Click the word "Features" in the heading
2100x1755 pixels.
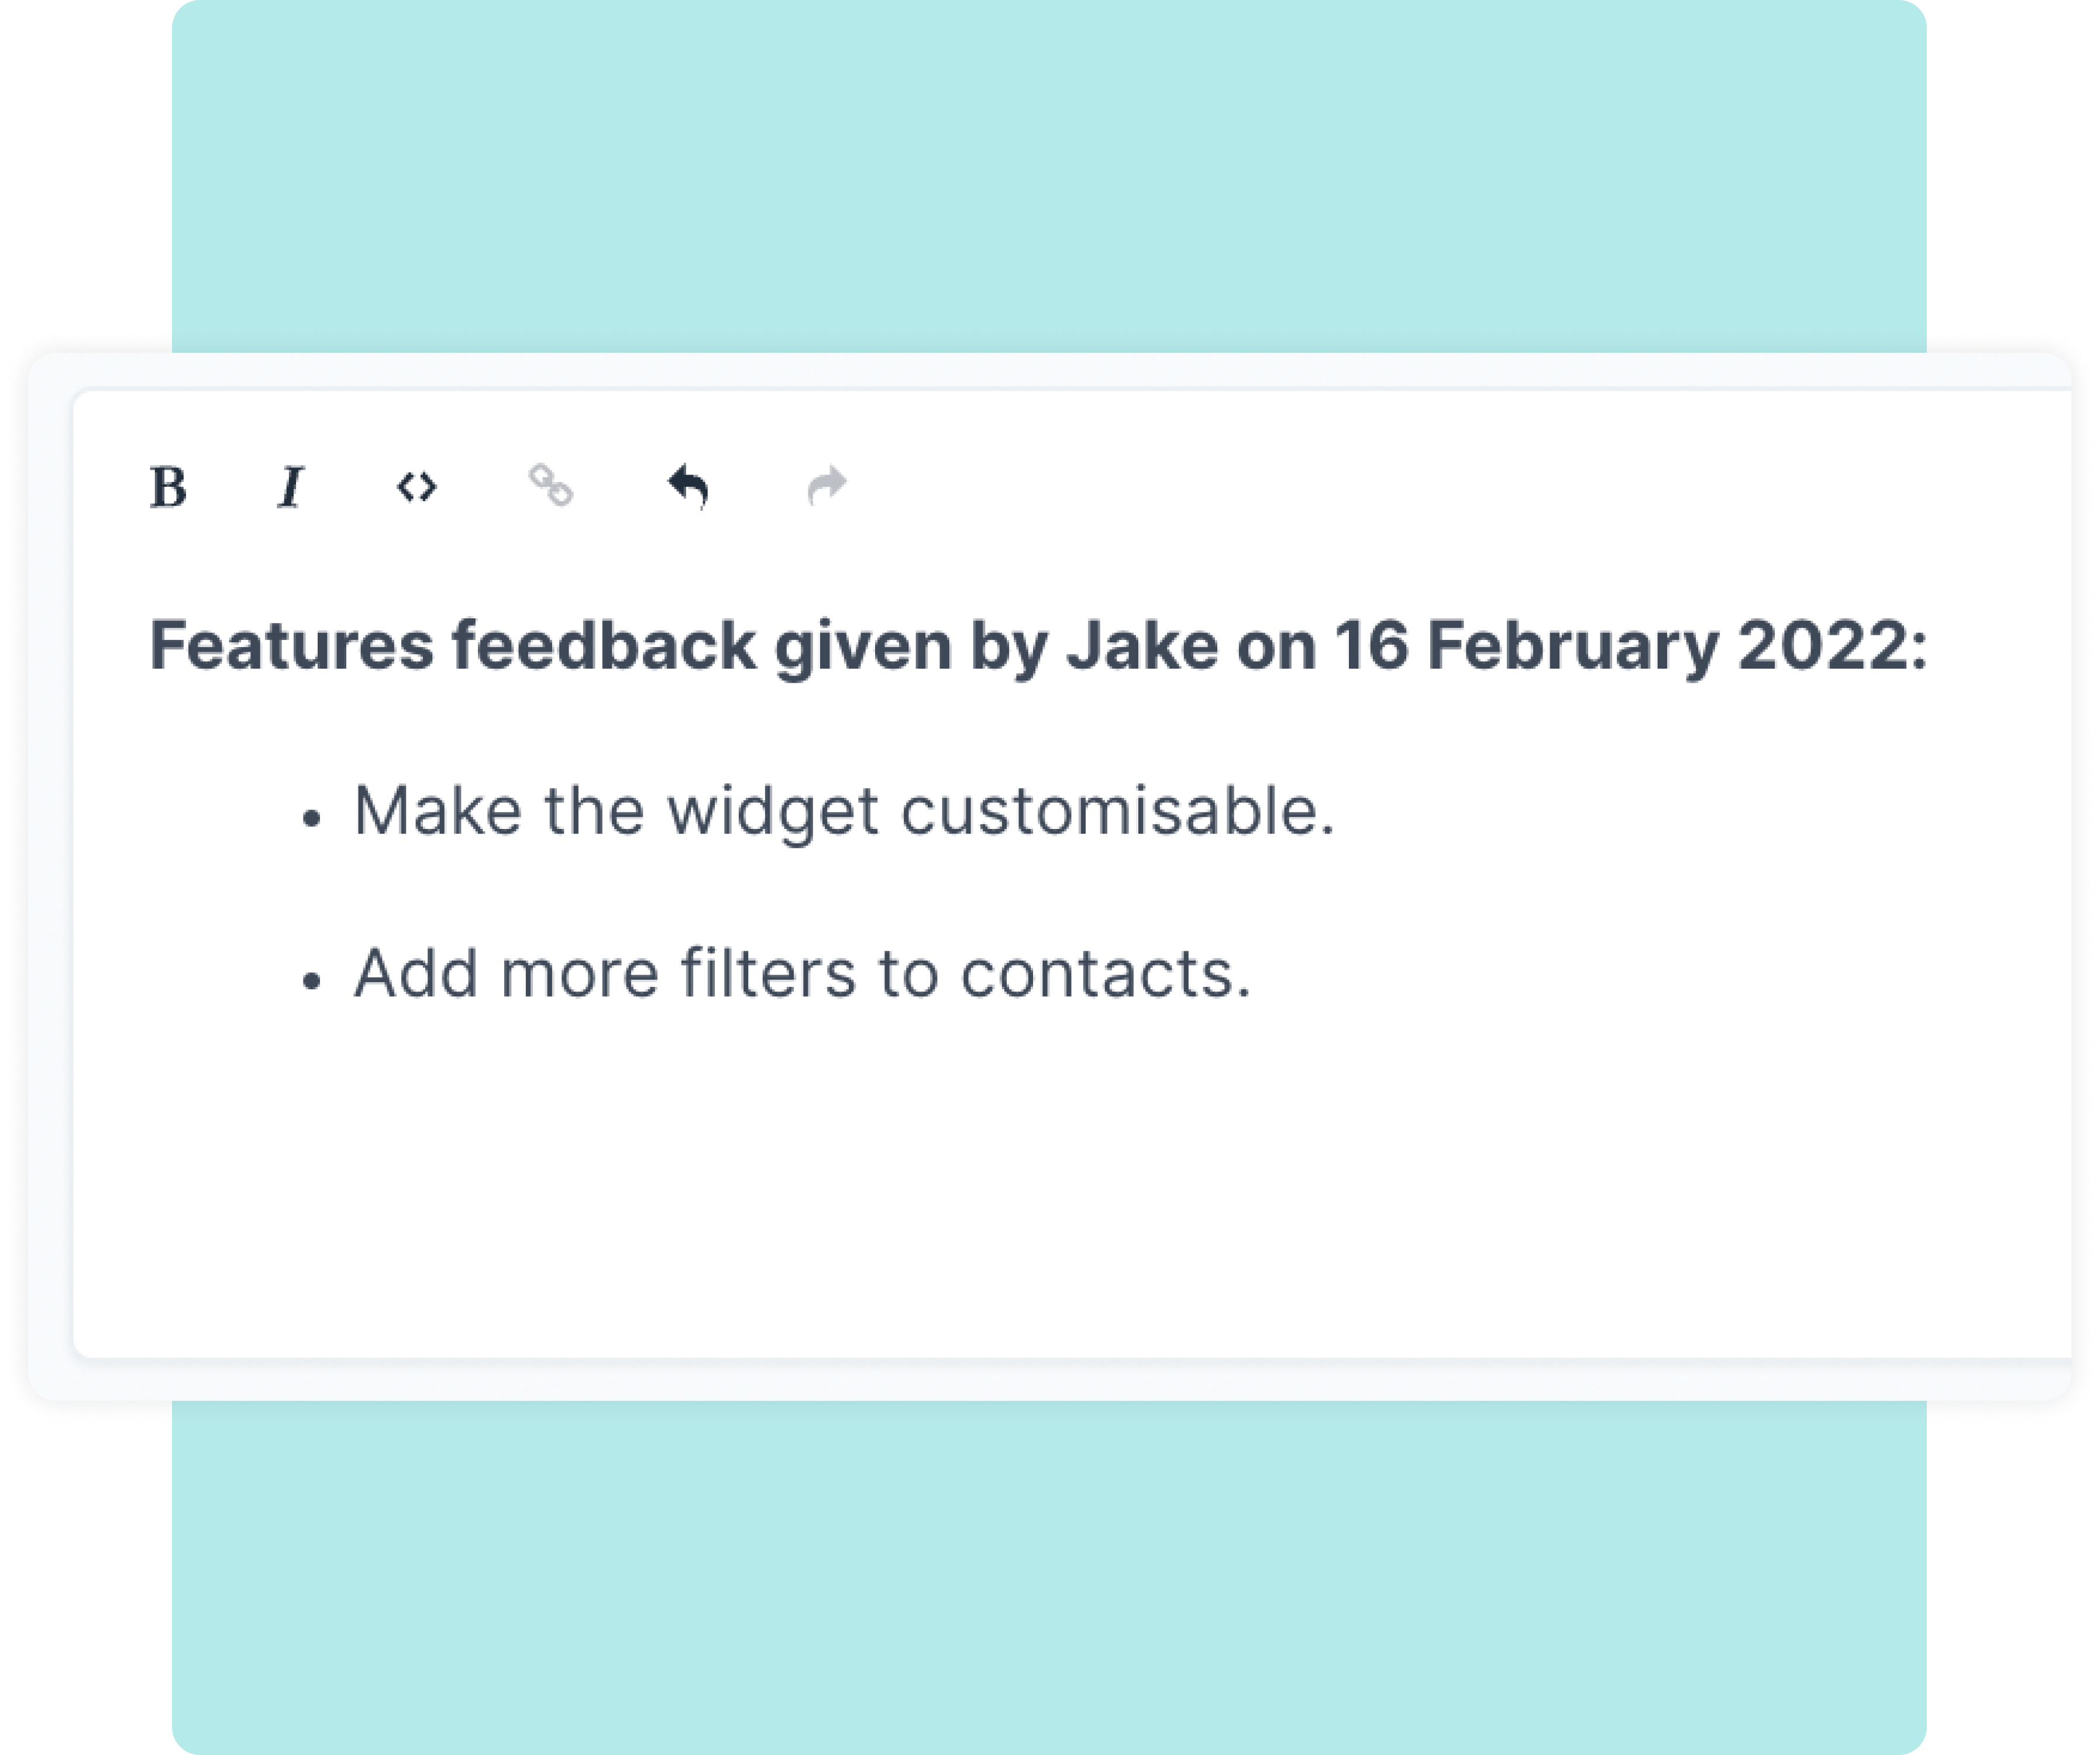click(x=291, y=646)
